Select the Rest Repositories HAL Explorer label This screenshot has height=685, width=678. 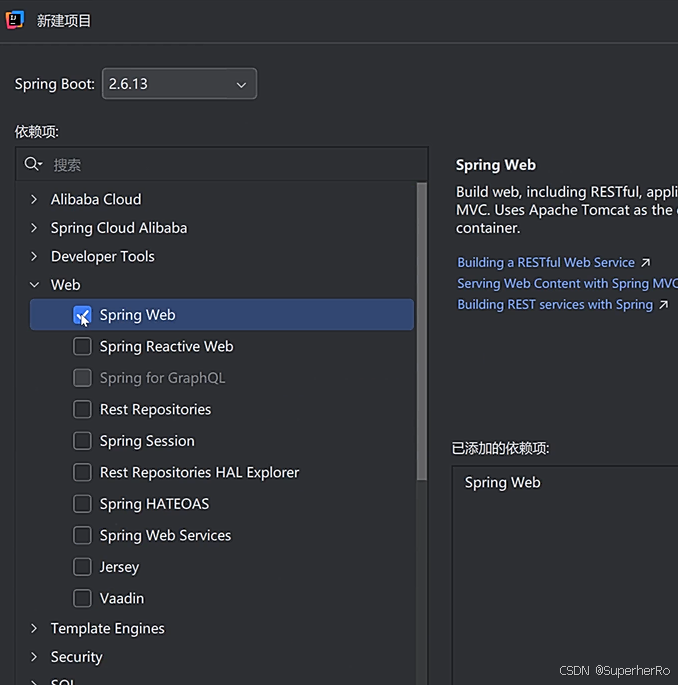(199, 472)
